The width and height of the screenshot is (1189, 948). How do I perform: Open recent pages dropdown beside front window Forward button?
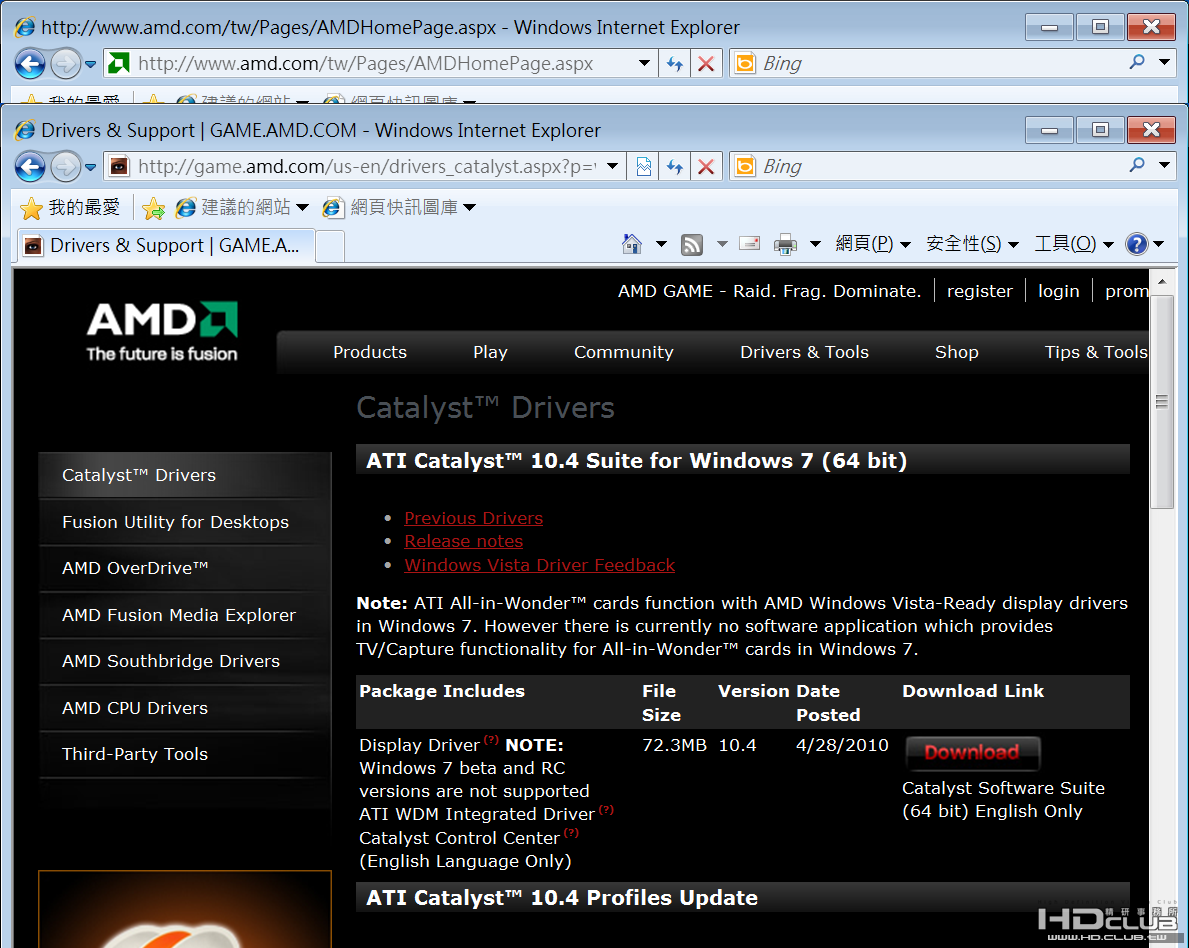pyautogui.click(x=90, y=167)
